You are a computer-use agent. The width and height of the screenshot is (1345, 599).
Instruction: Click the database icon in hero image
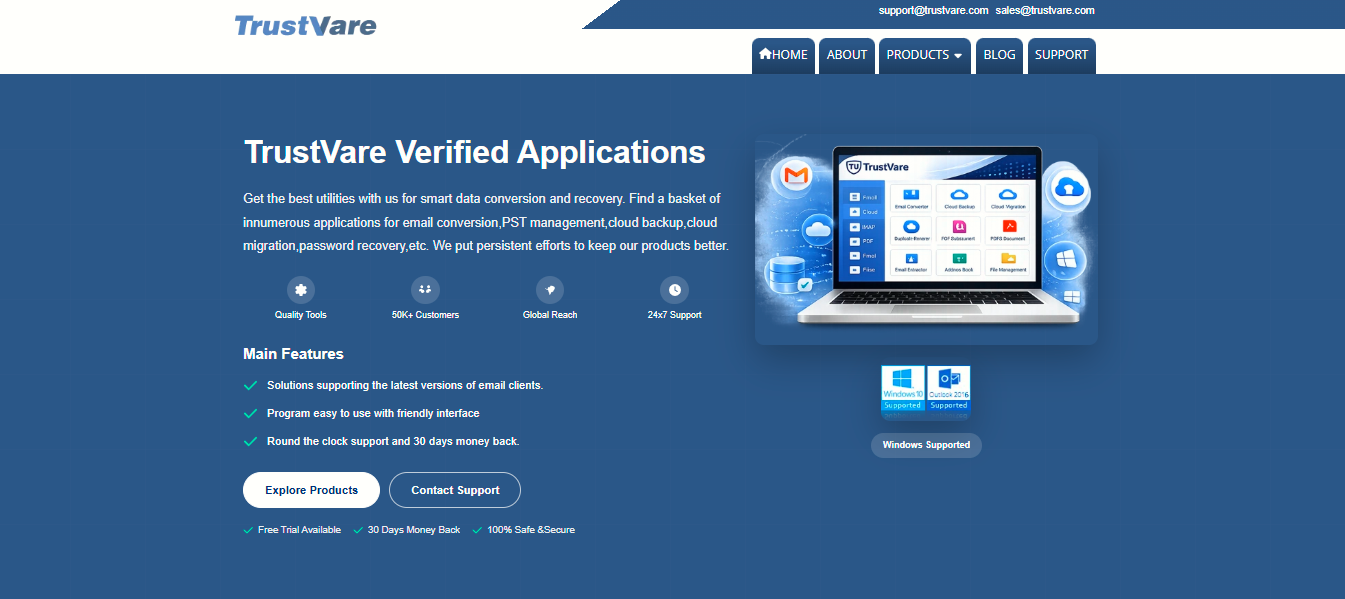pyautogui.click(x=787, y=275)
